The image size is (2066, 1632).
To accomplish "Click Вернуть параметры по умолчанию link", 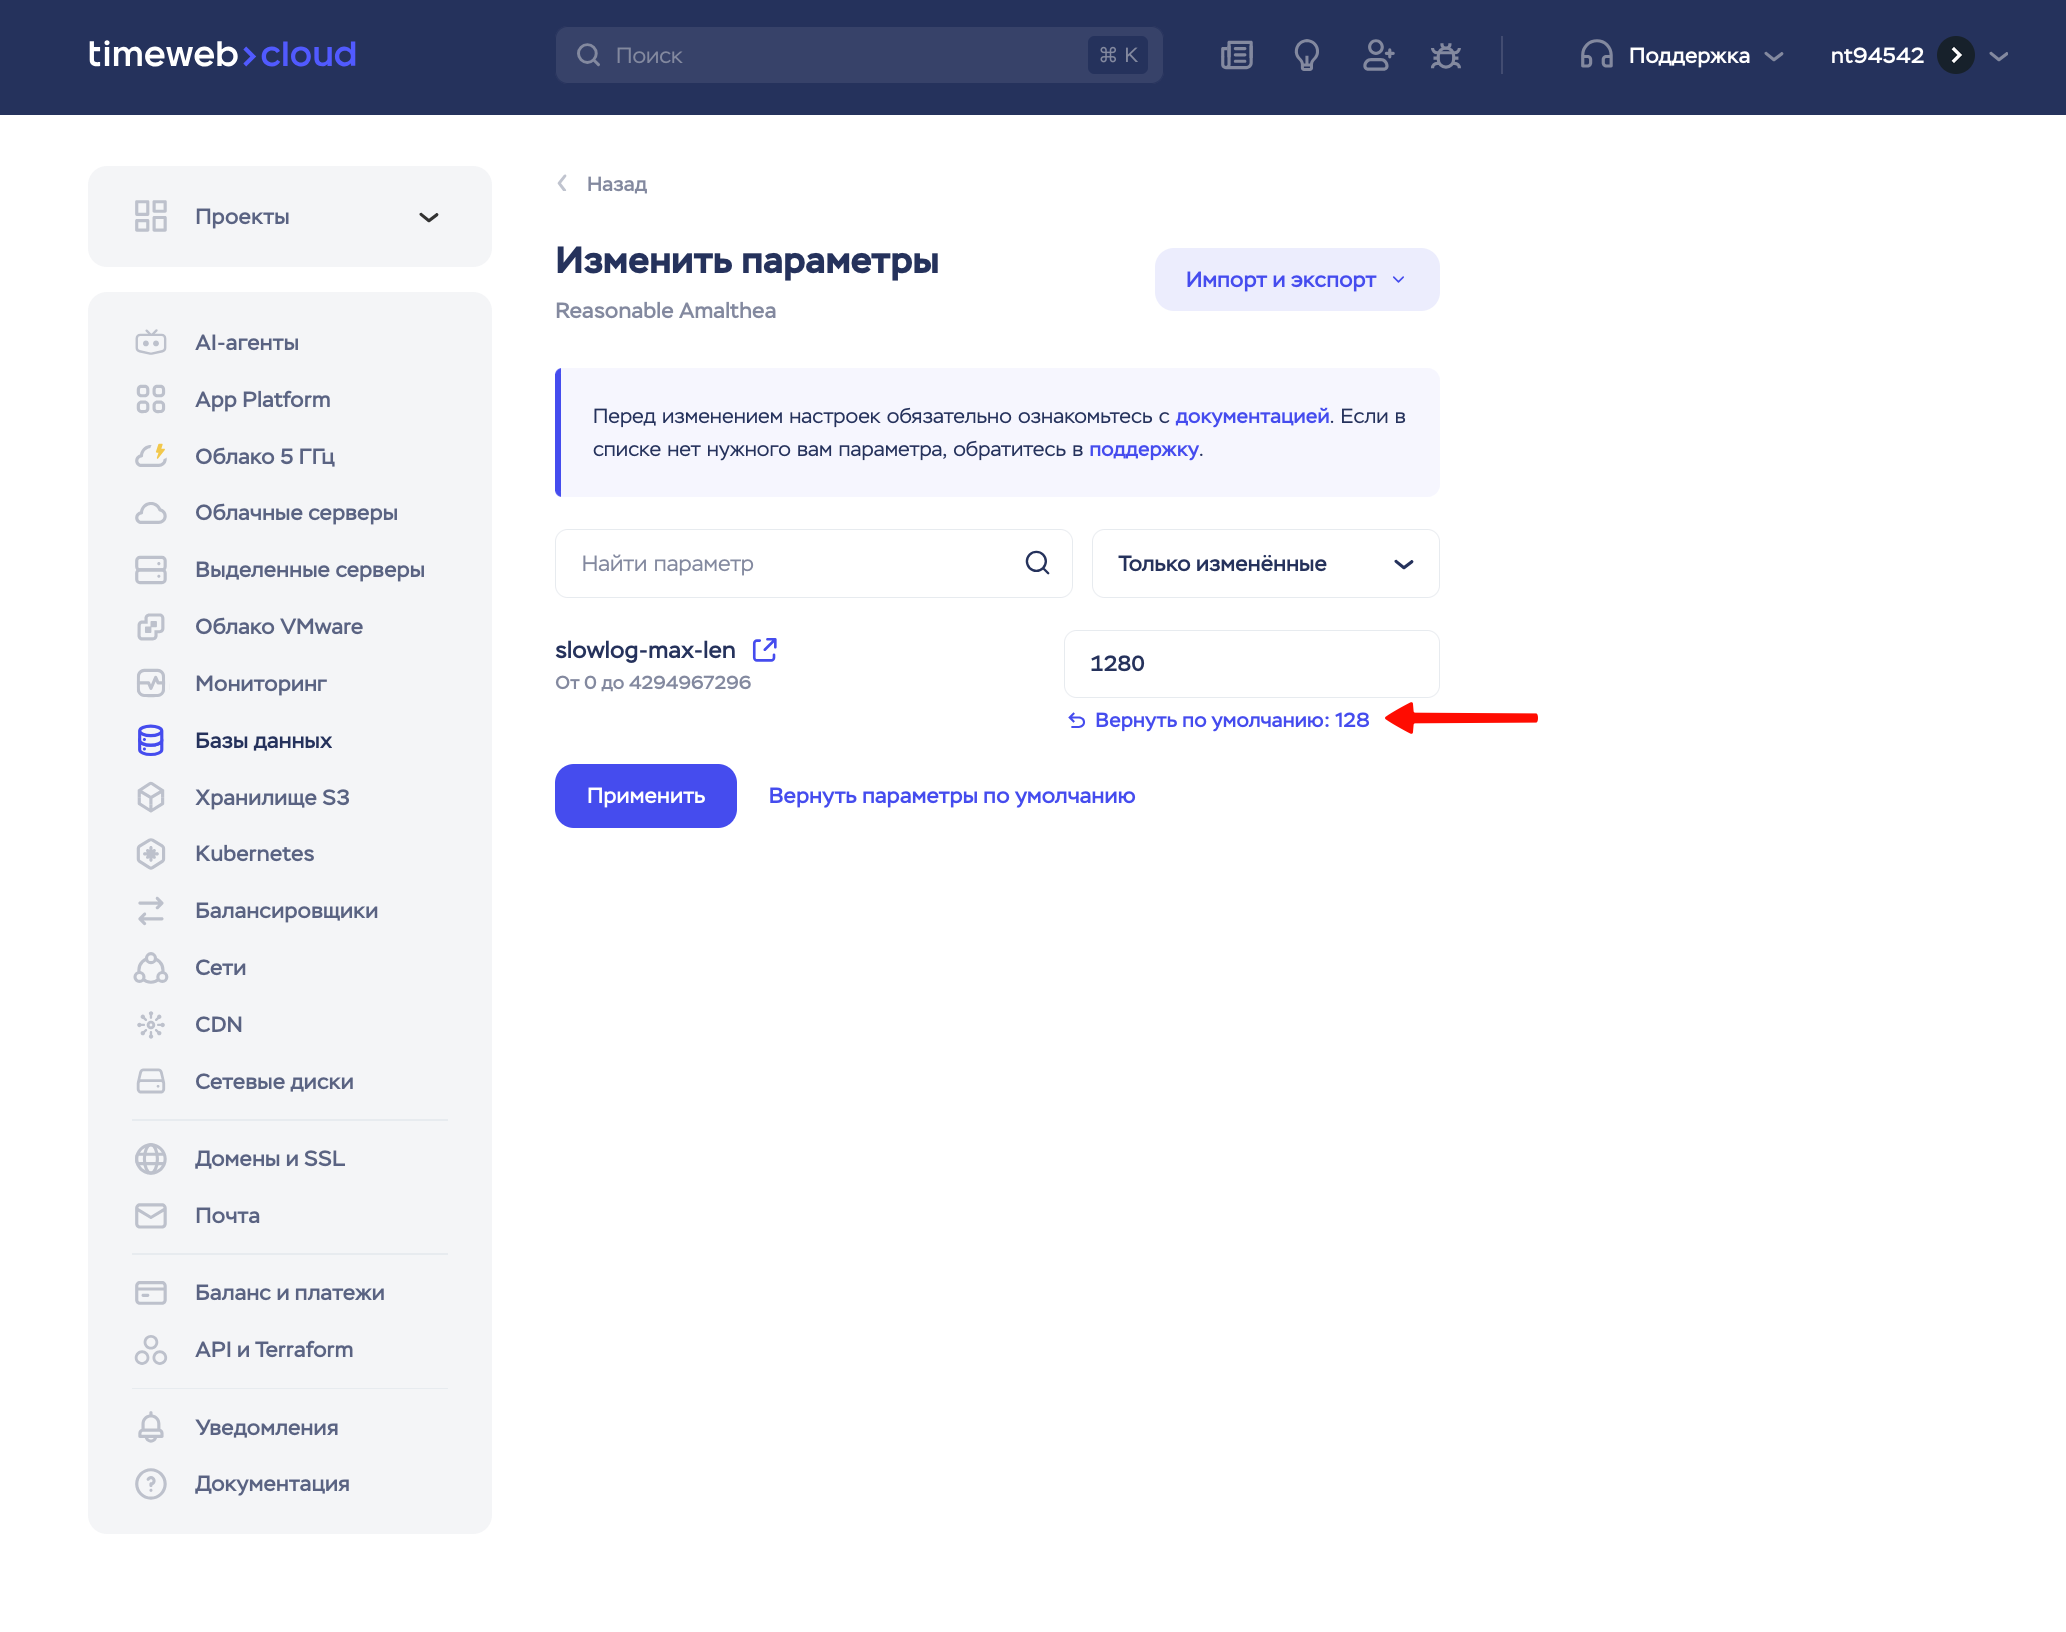I will pyautogui.click(x=952, y=796).
